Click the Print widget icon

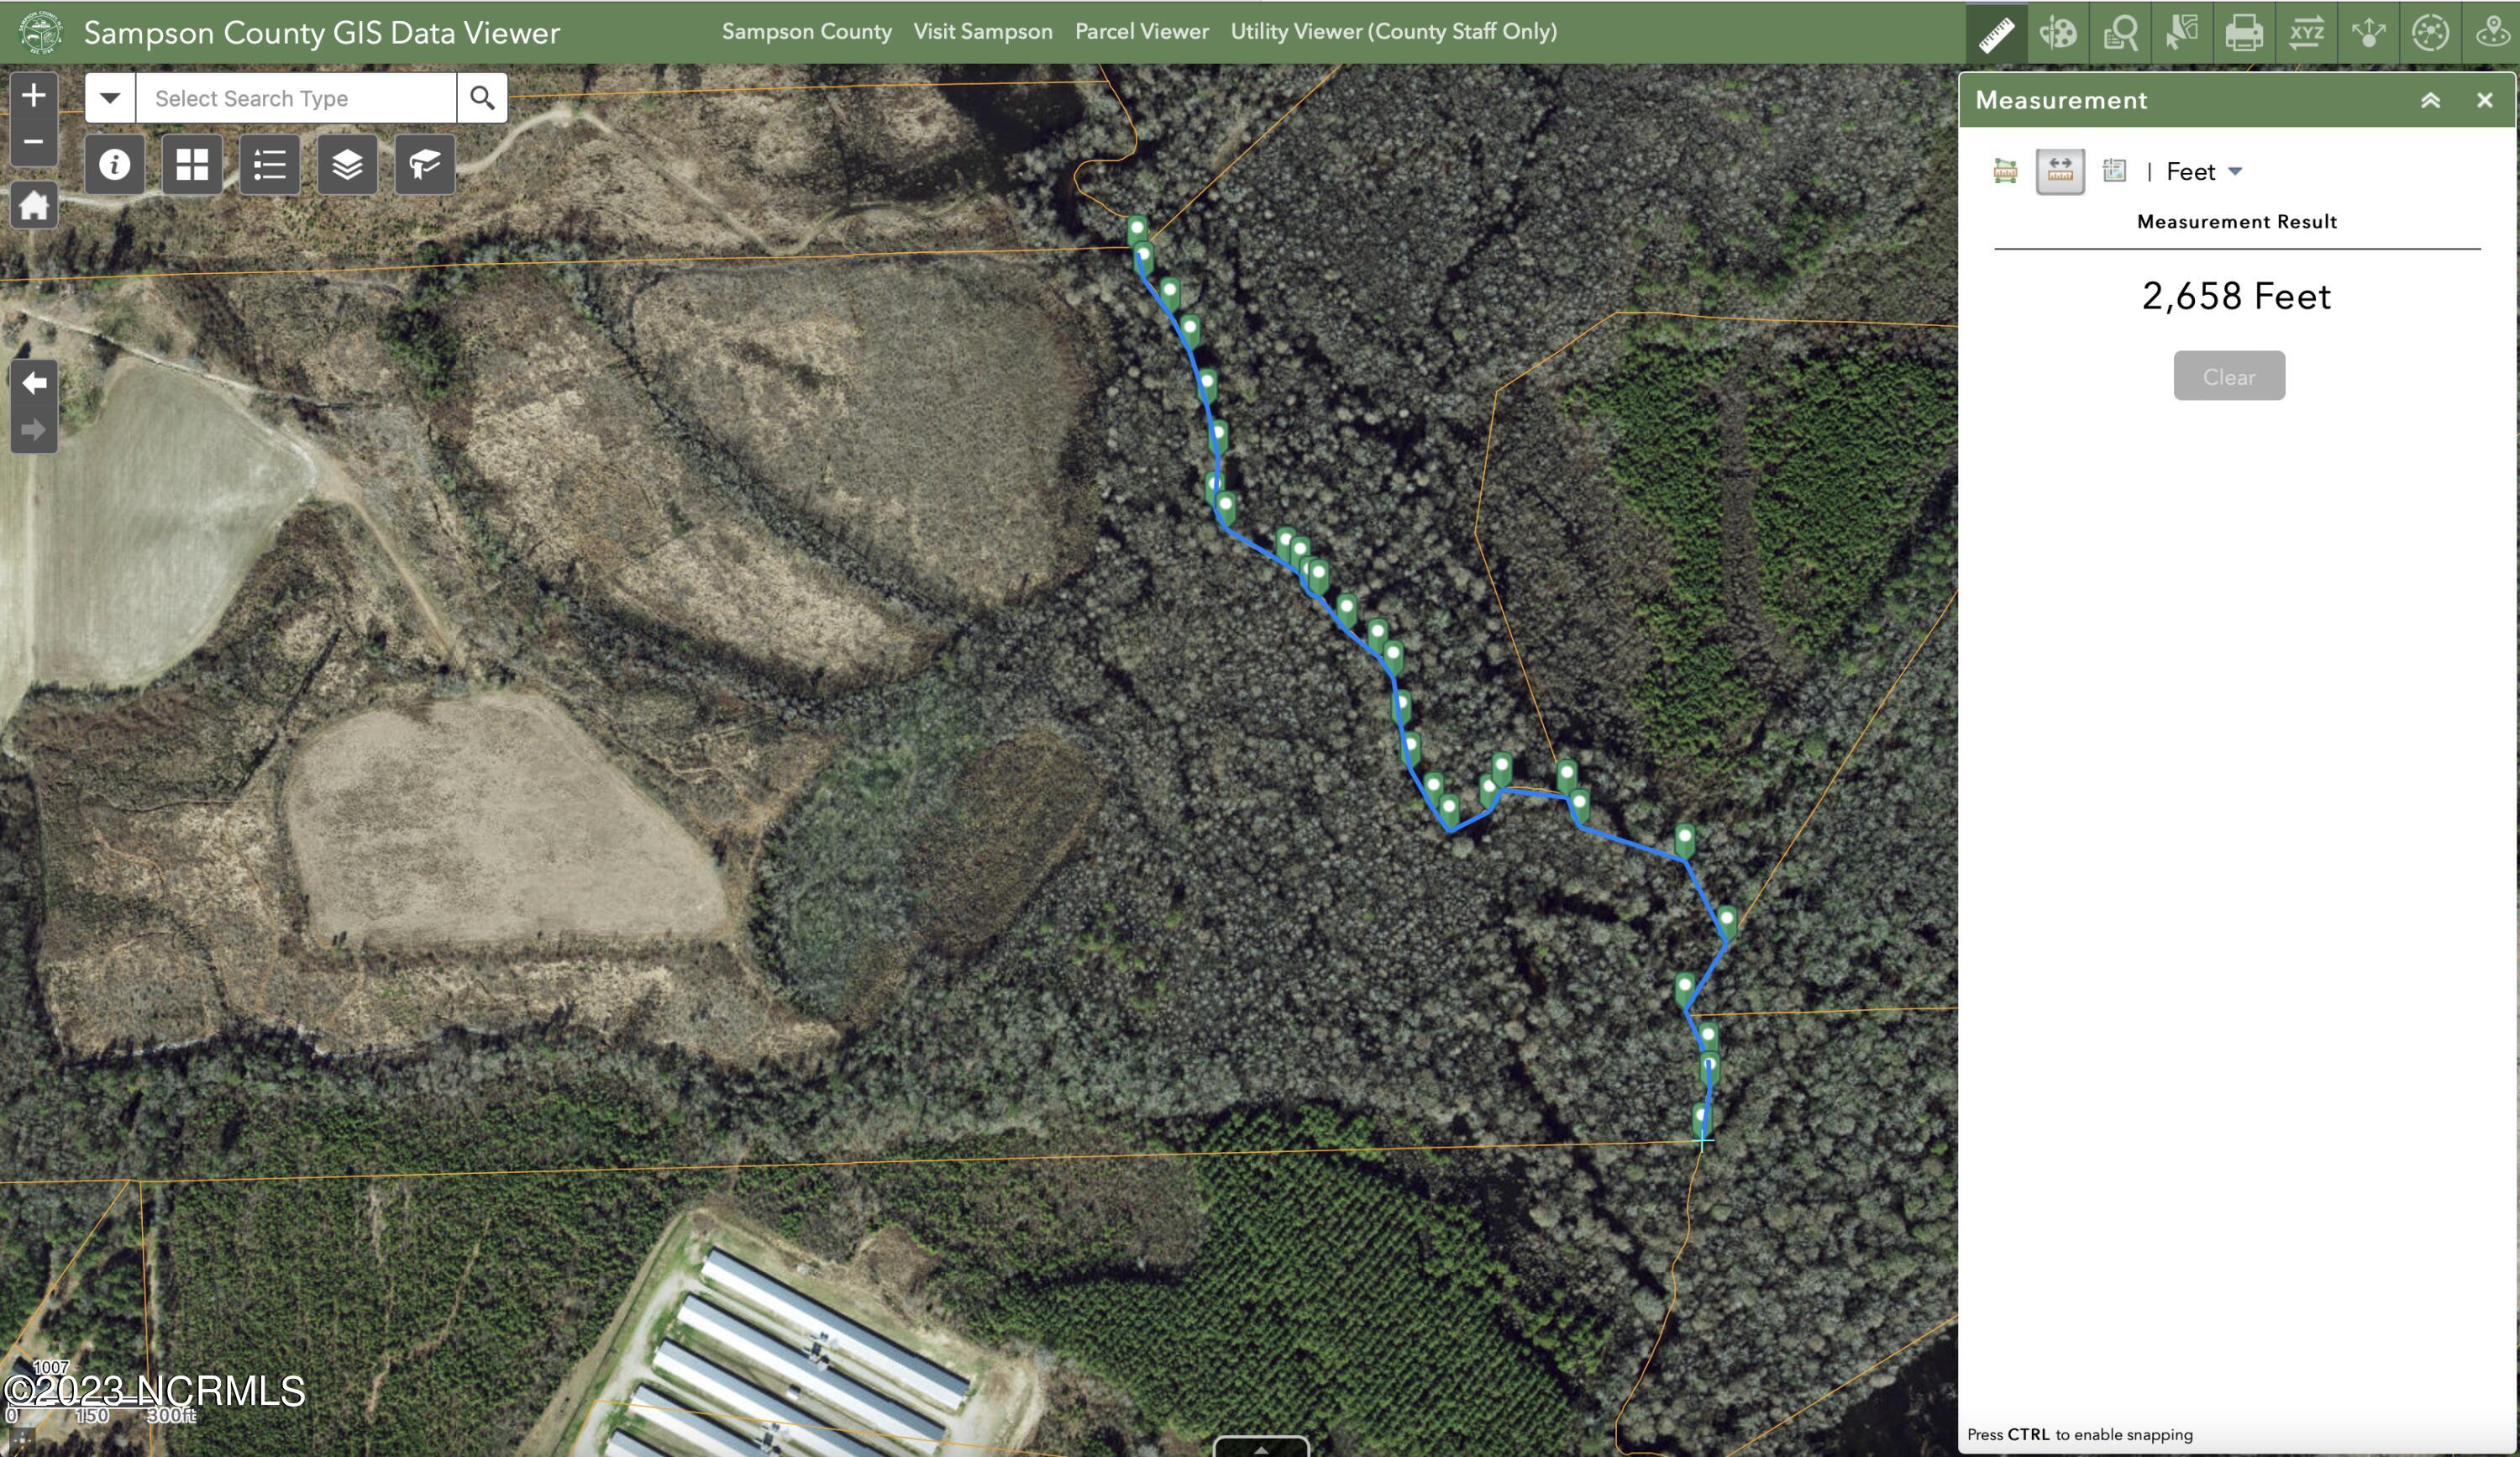[x=2244, y=33]
